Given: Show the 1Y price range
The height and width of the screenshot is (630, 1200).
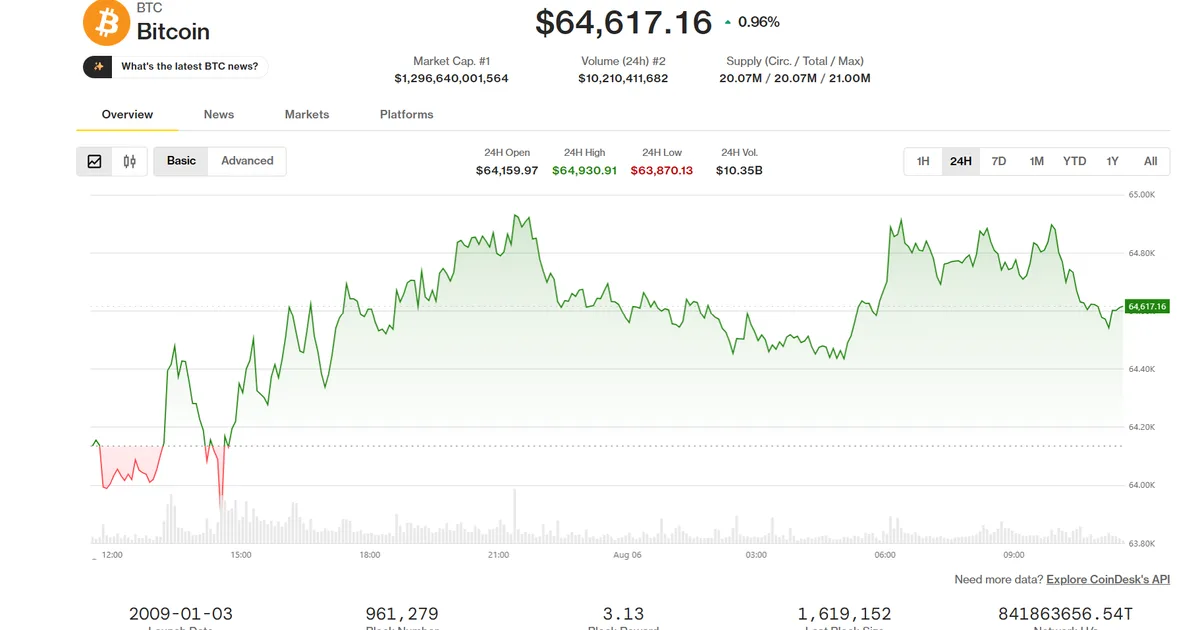Looking at the screenshot, I should point(1113,161).
